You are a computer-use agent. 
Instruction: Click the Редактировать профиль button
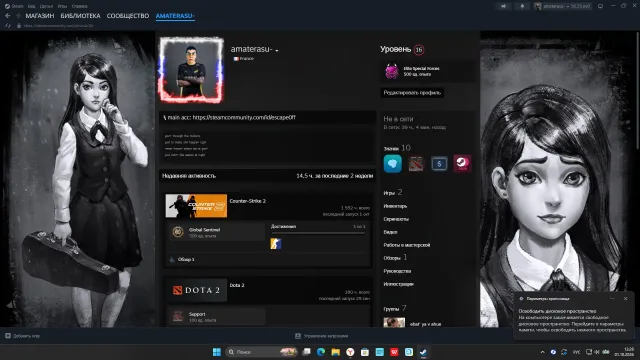point(412,93)
